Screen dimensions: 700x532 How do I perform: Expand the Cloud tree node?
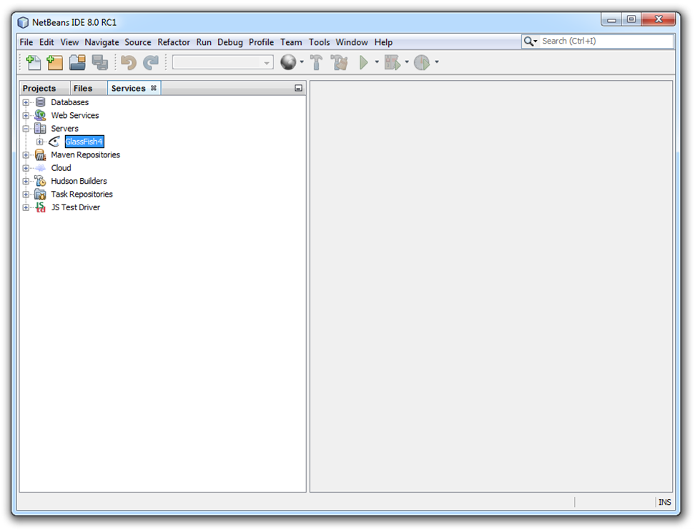(26, 168)
